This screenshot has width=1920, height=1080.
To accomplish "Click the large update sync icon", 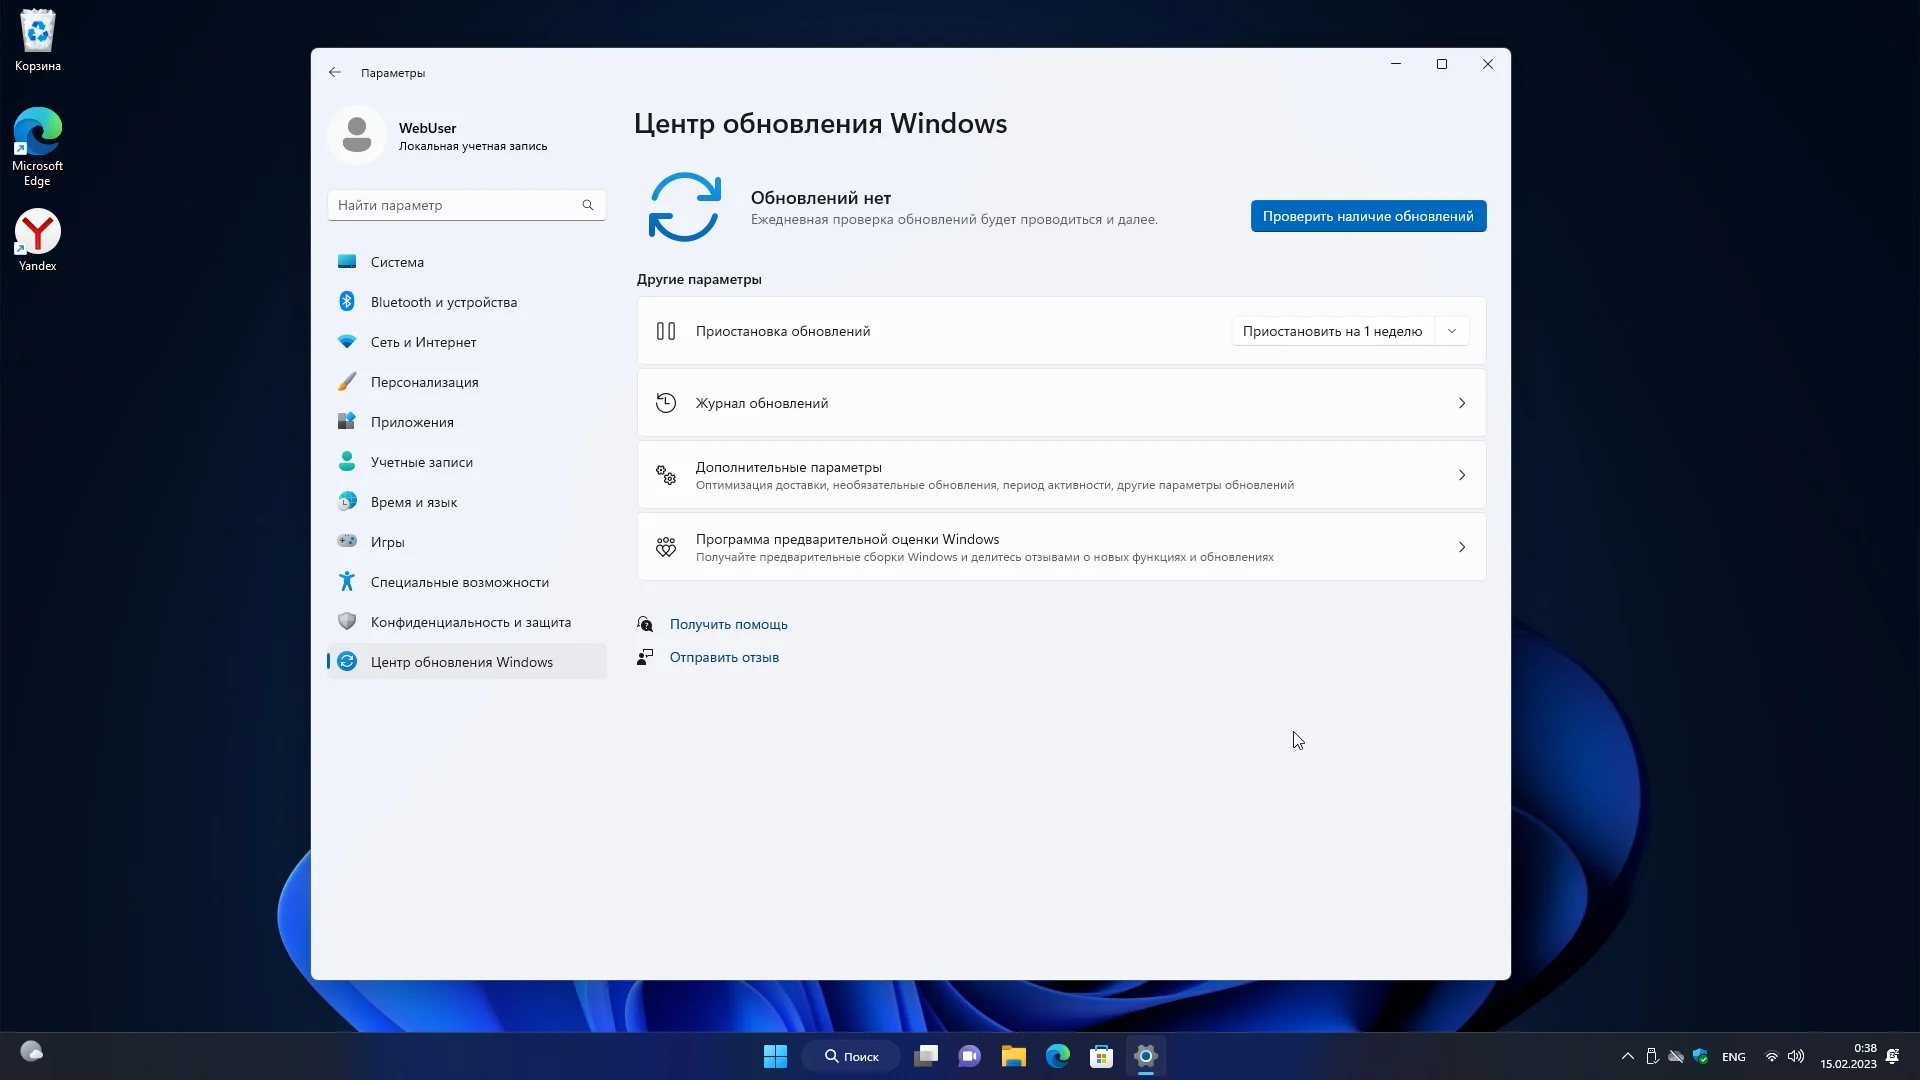I will (x=685, y=207).
